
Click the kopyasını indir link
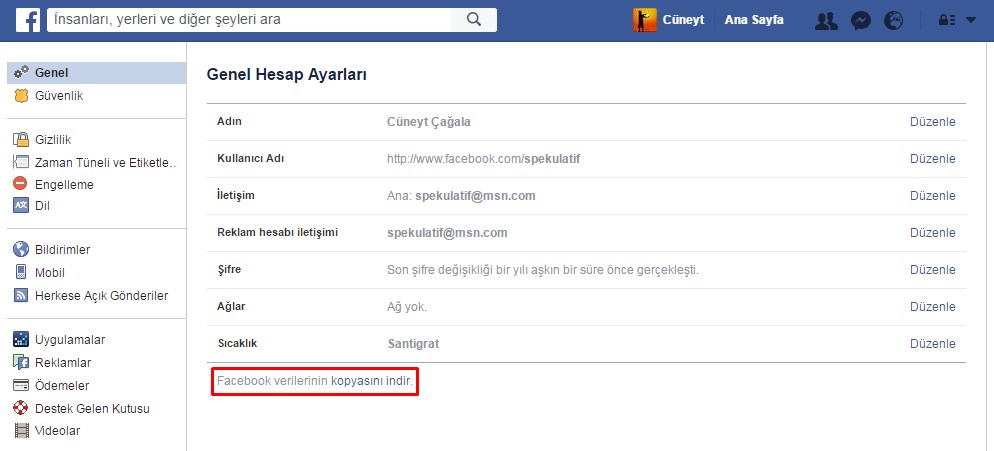(372, 381)
